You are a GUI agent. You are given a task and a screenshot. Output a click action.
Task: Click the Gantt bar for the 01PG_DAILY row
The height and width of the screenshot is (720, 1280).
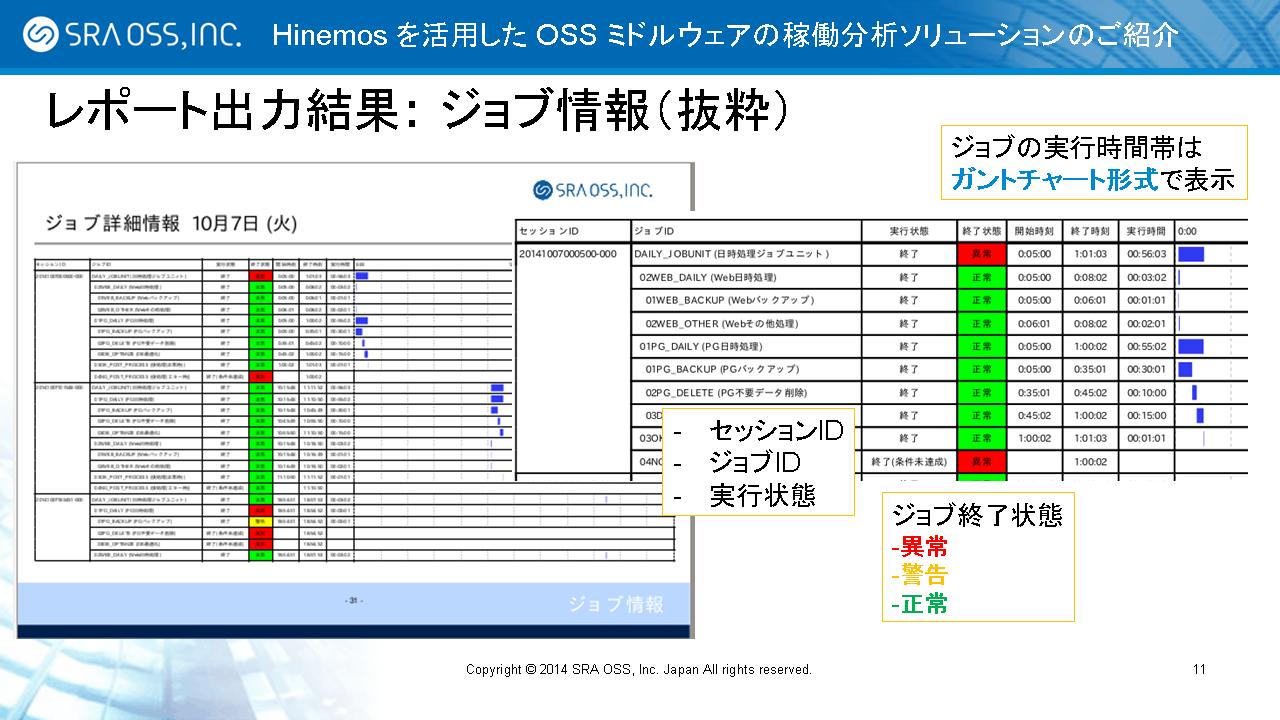pyautogui.click(x=1191, y=346)
